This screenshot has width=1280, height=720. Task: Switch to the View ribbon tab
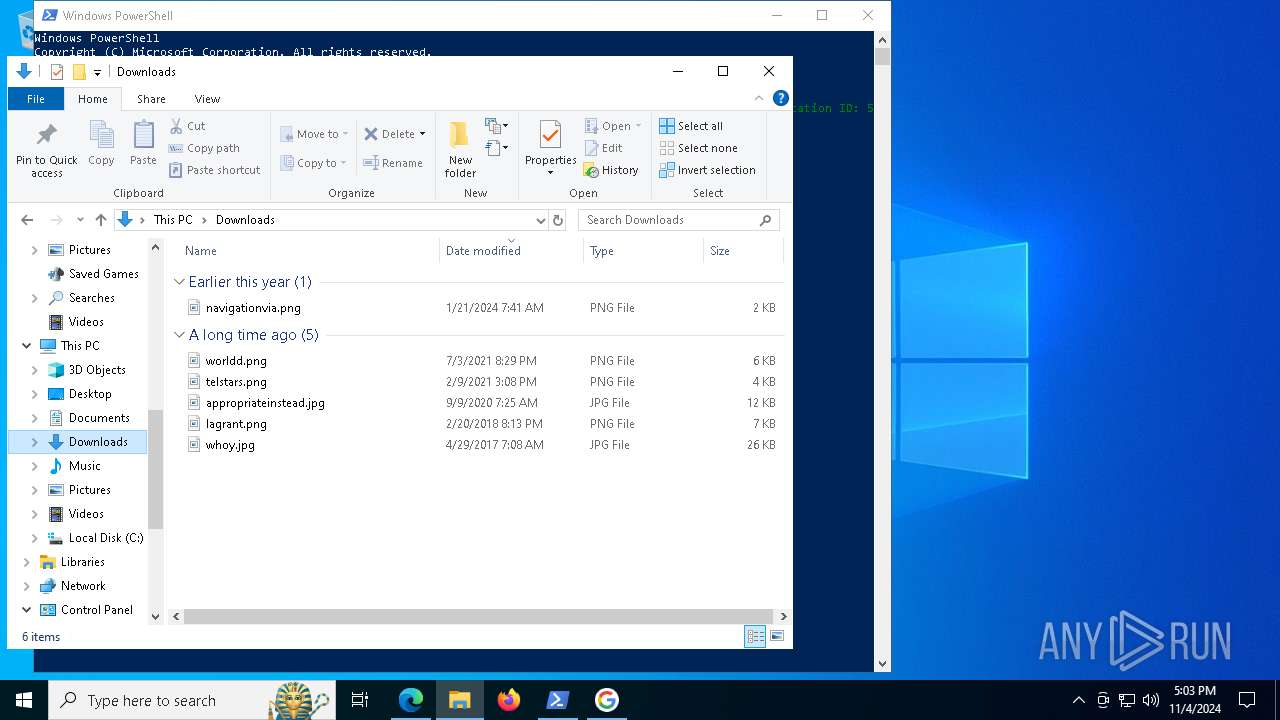207,99
